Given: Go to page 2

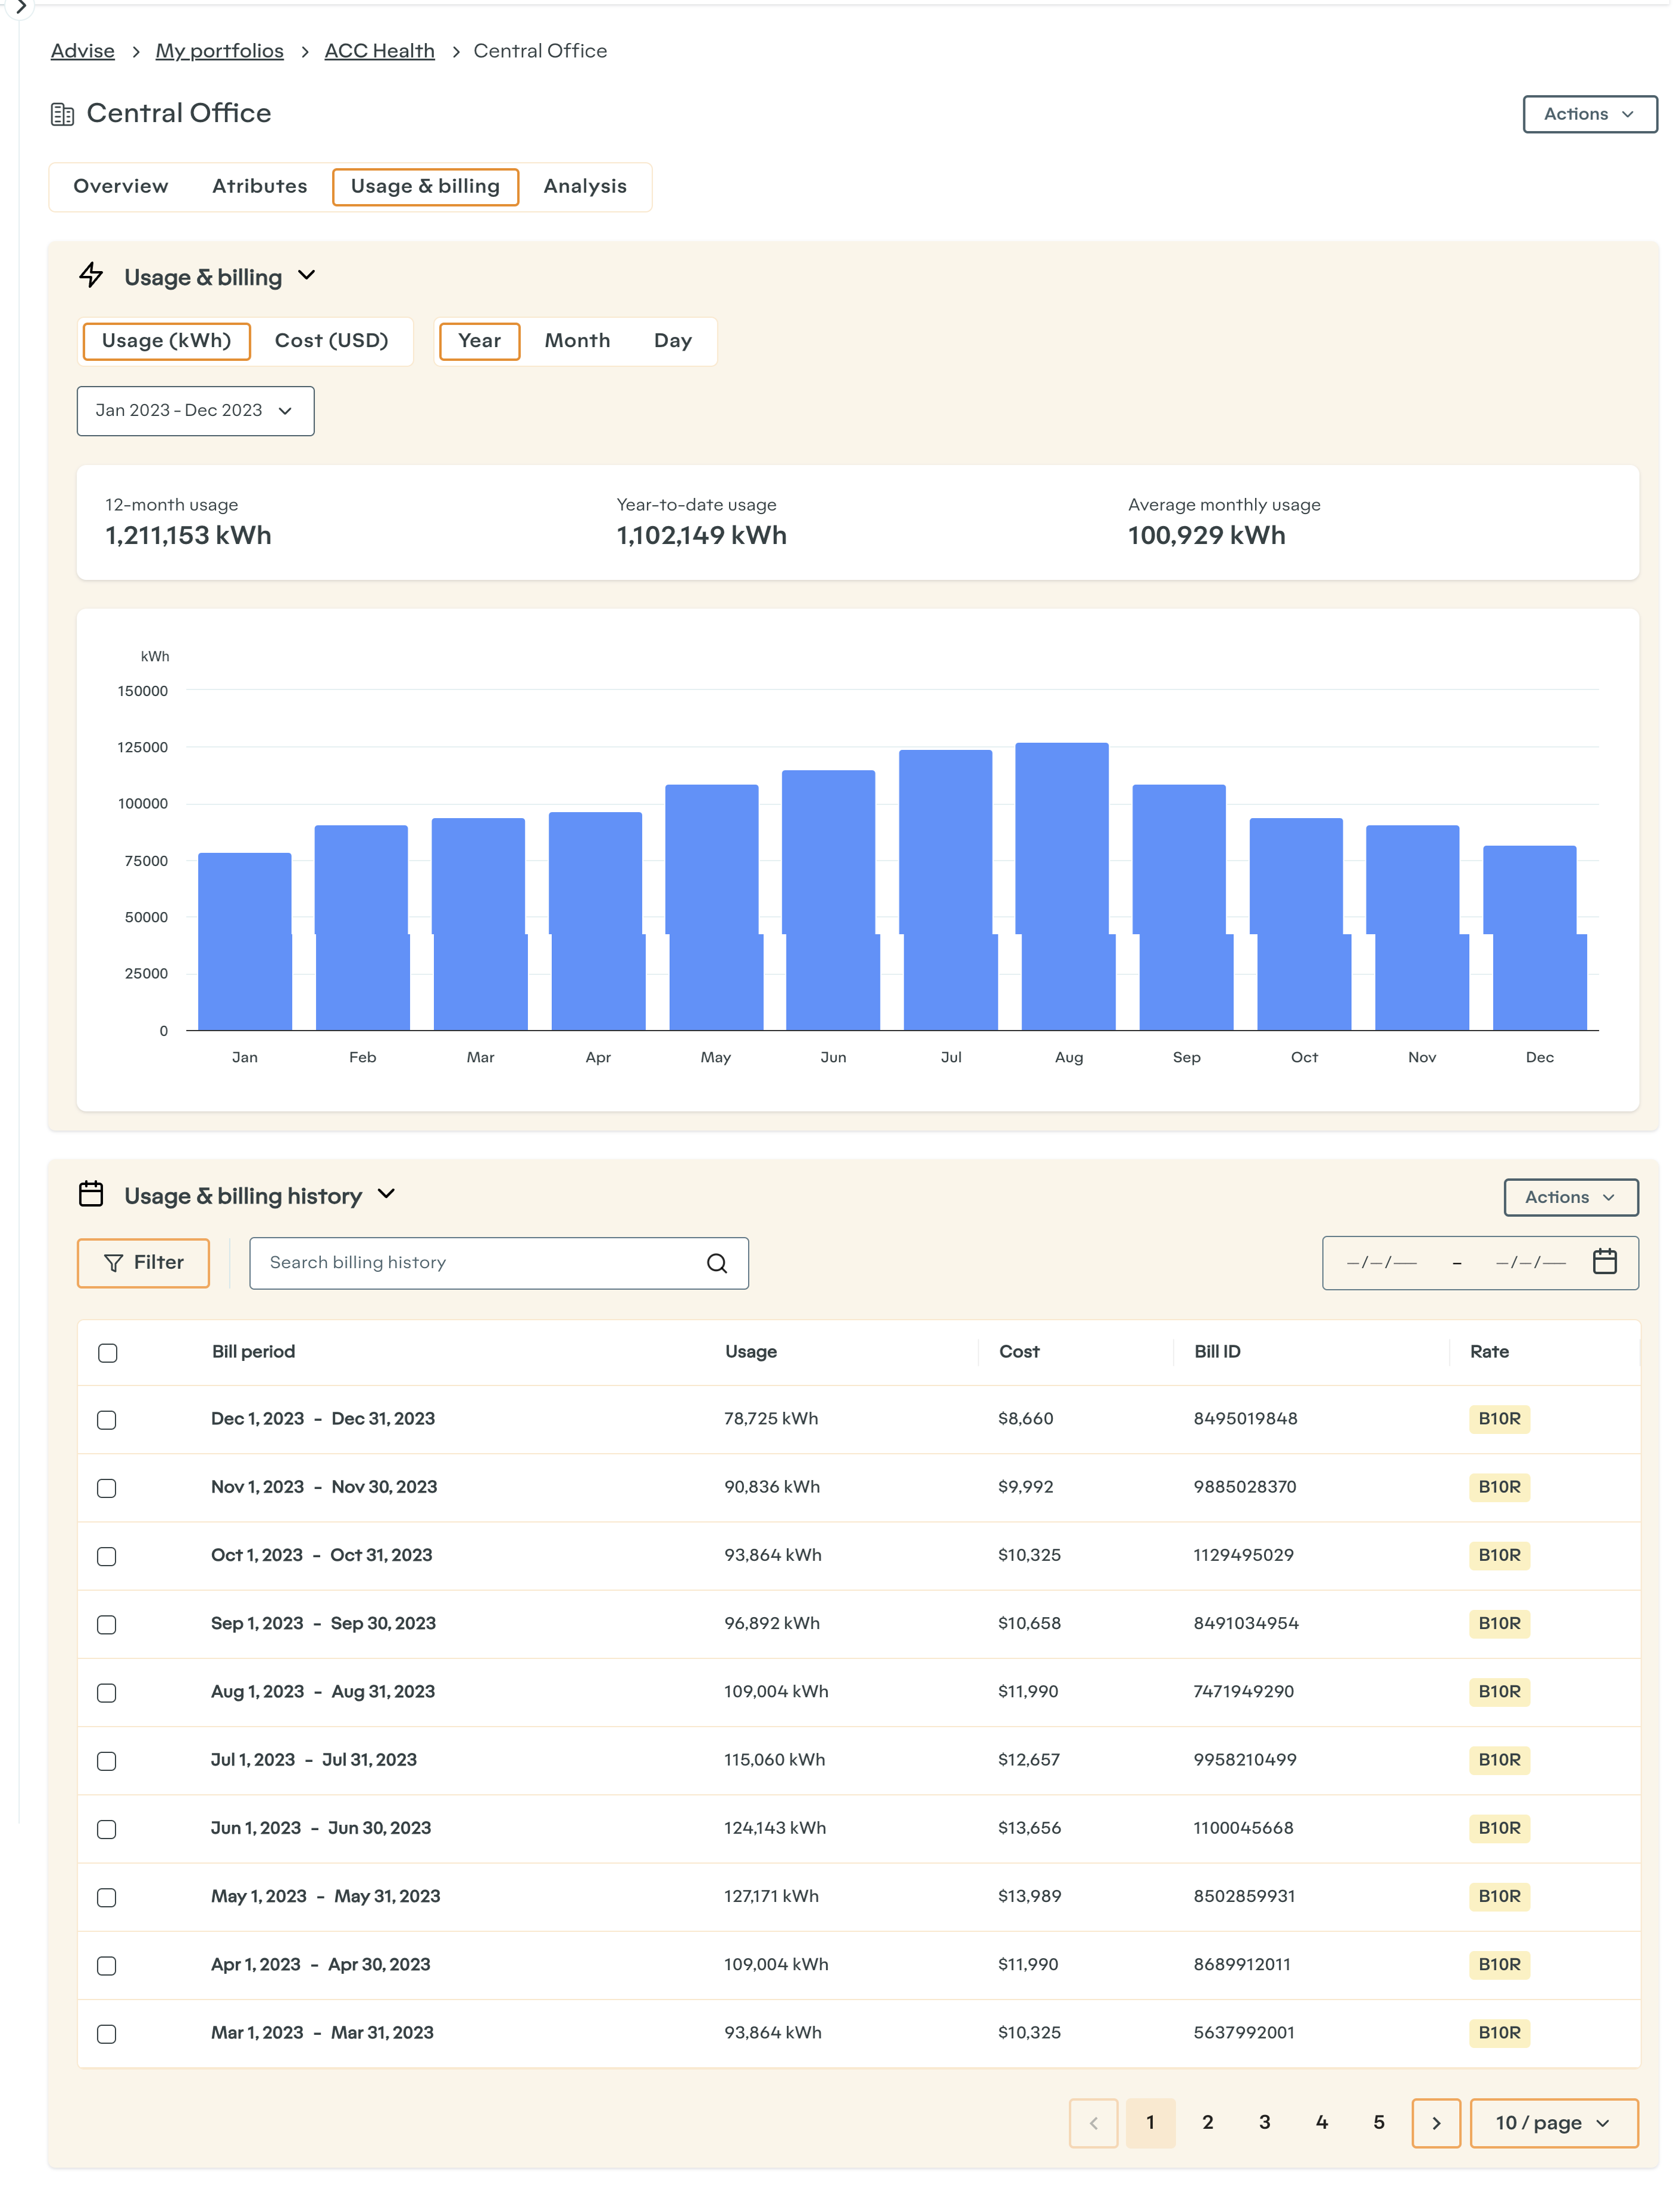Looking at the screenshot, I should tap(1208, 2123).
